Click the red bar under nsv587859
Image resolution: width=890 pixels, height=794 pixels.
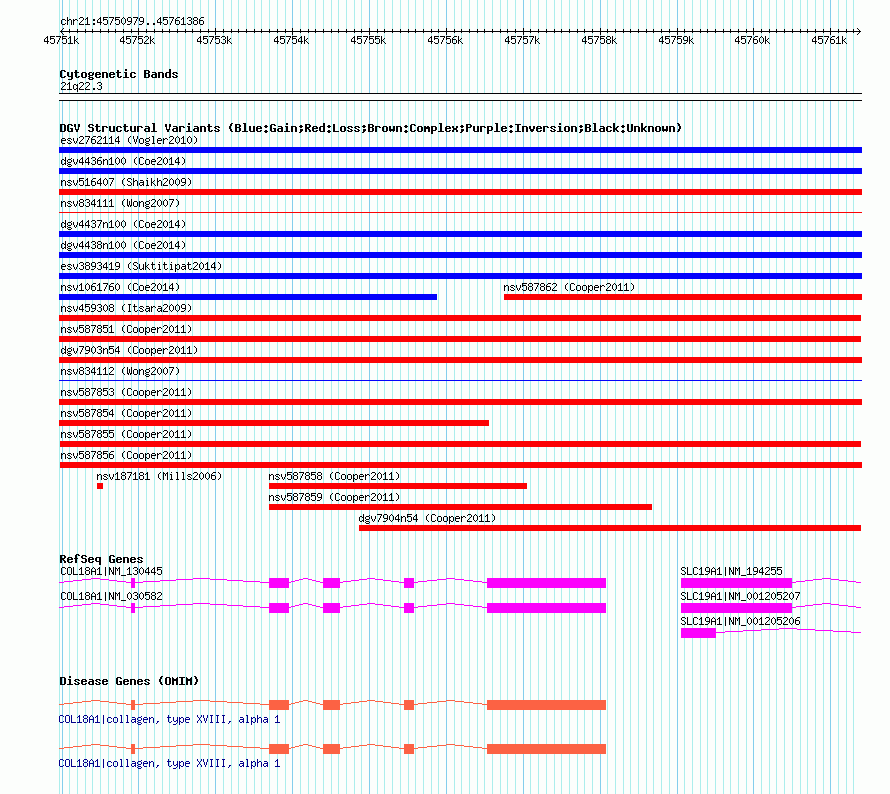pos(460,507)
